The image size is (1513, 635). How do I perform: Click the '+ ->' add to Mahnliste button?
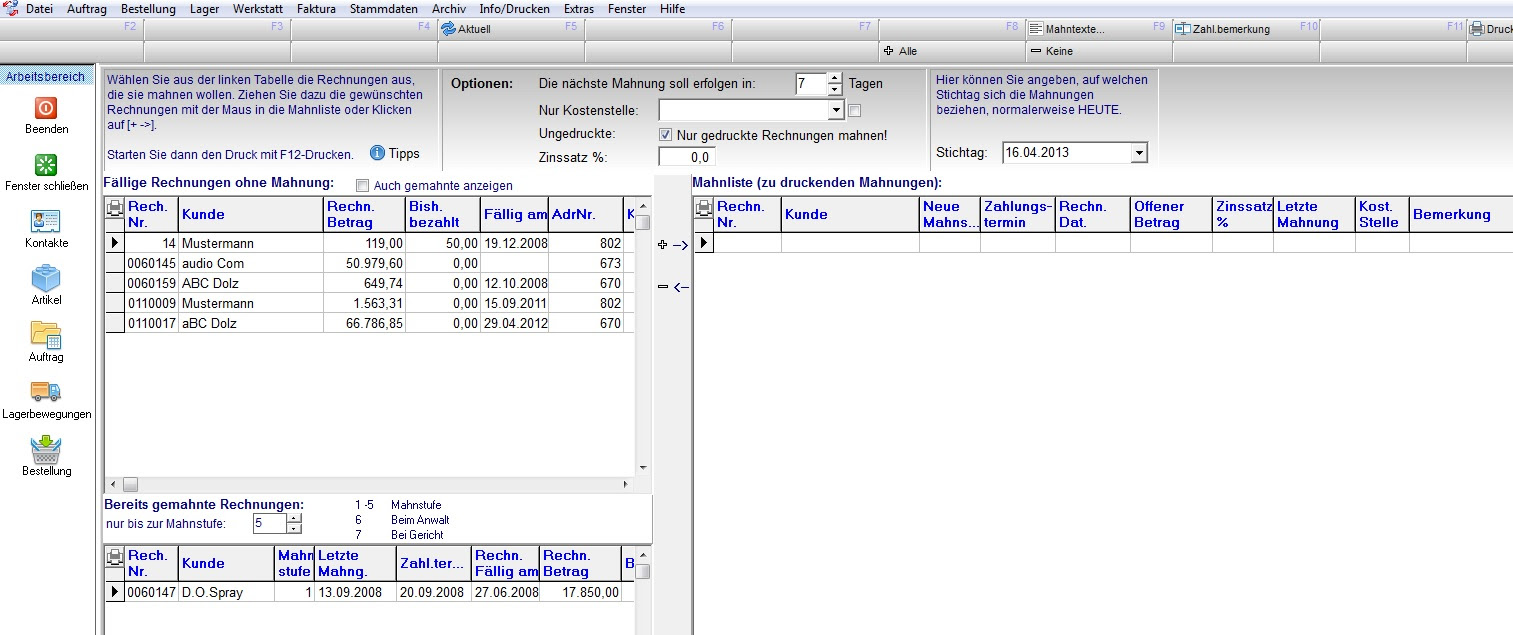674,245
